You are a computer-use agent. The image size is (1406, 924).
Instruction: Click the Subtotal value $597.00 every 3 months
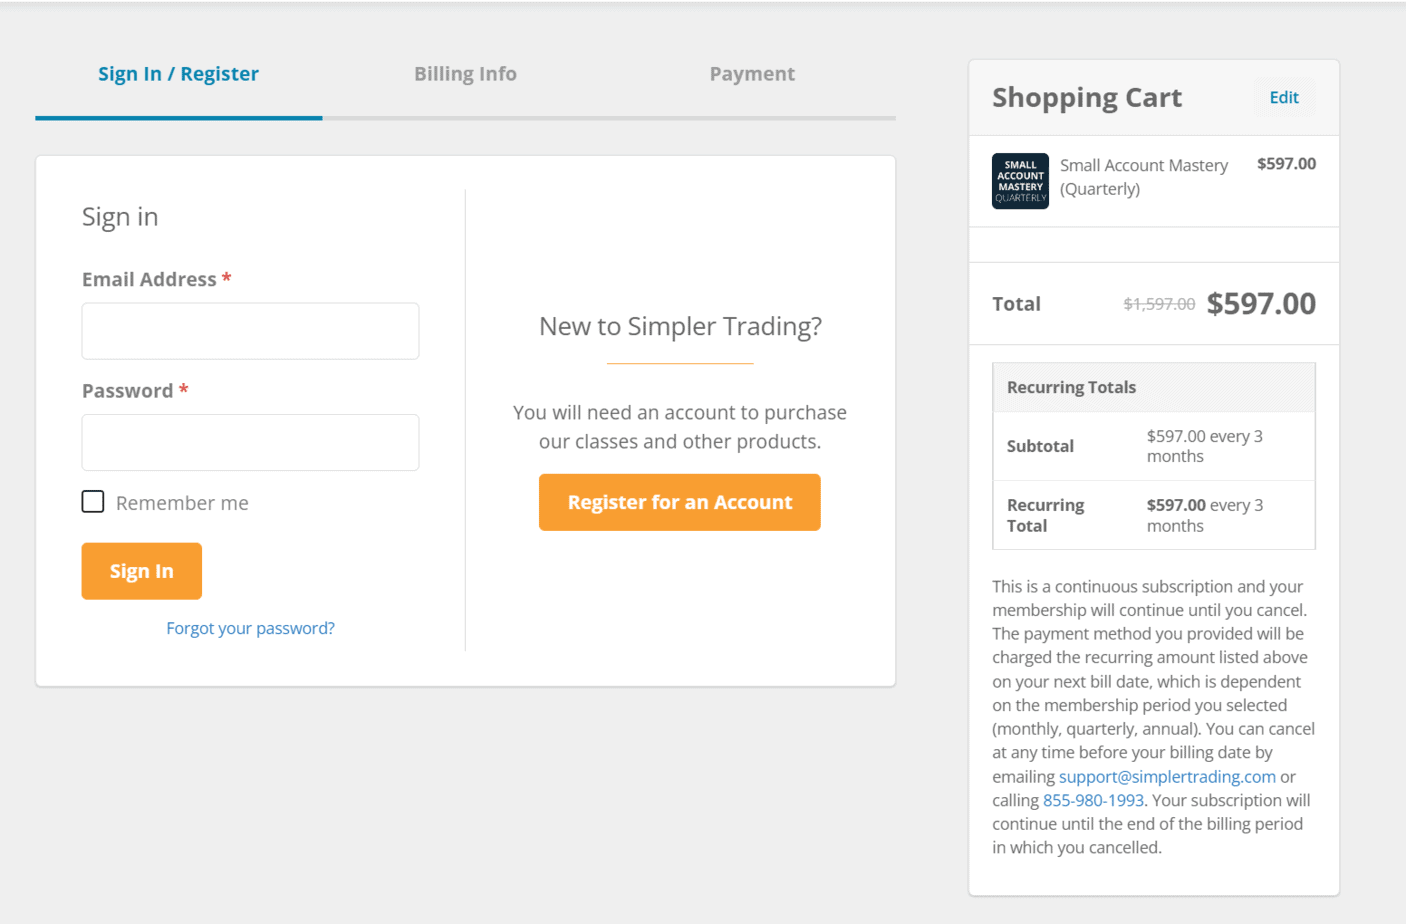coord(1205,446)
